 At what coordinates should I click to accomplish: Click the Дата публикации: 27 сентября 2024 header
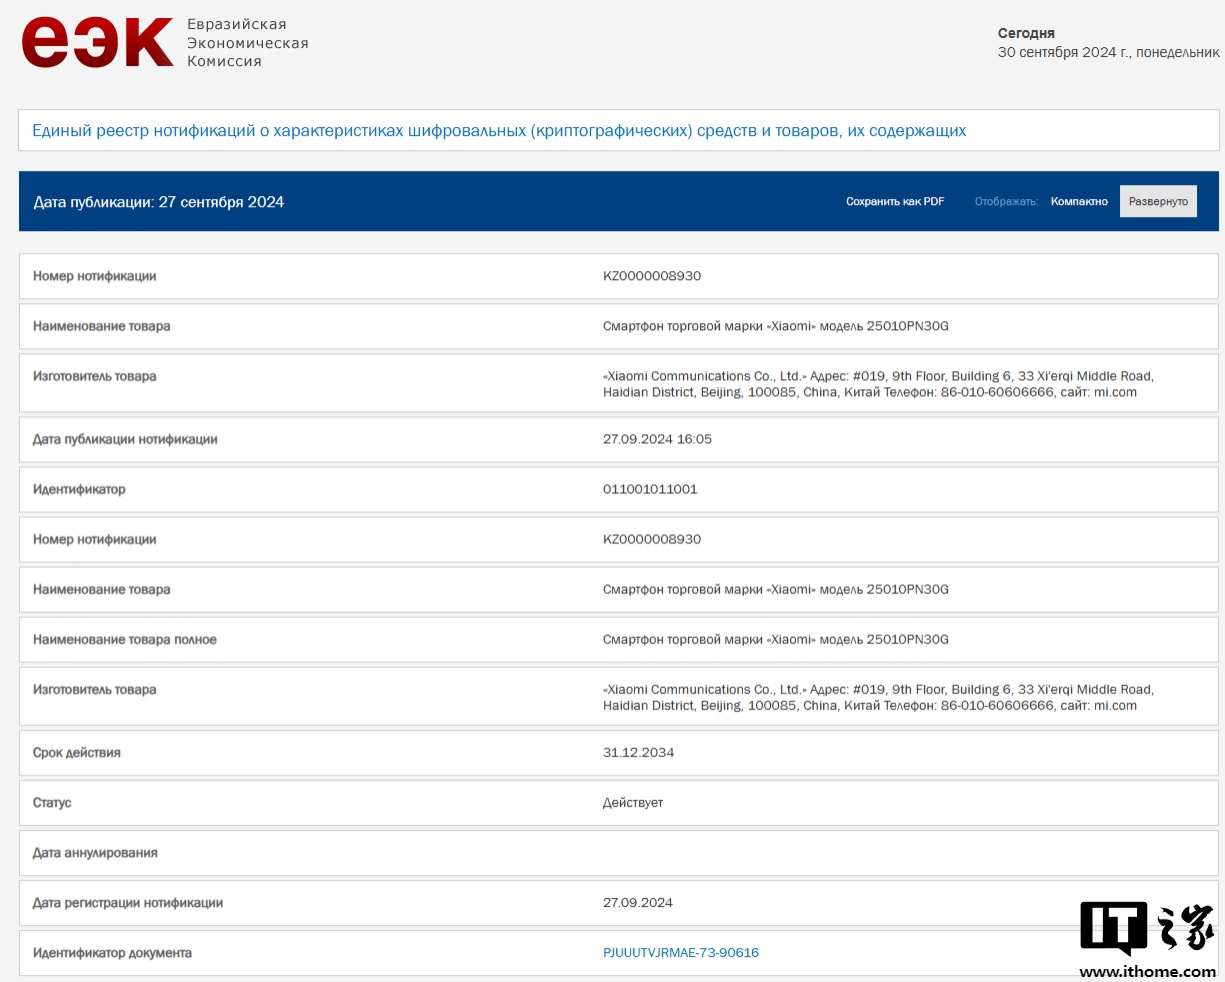159,202
